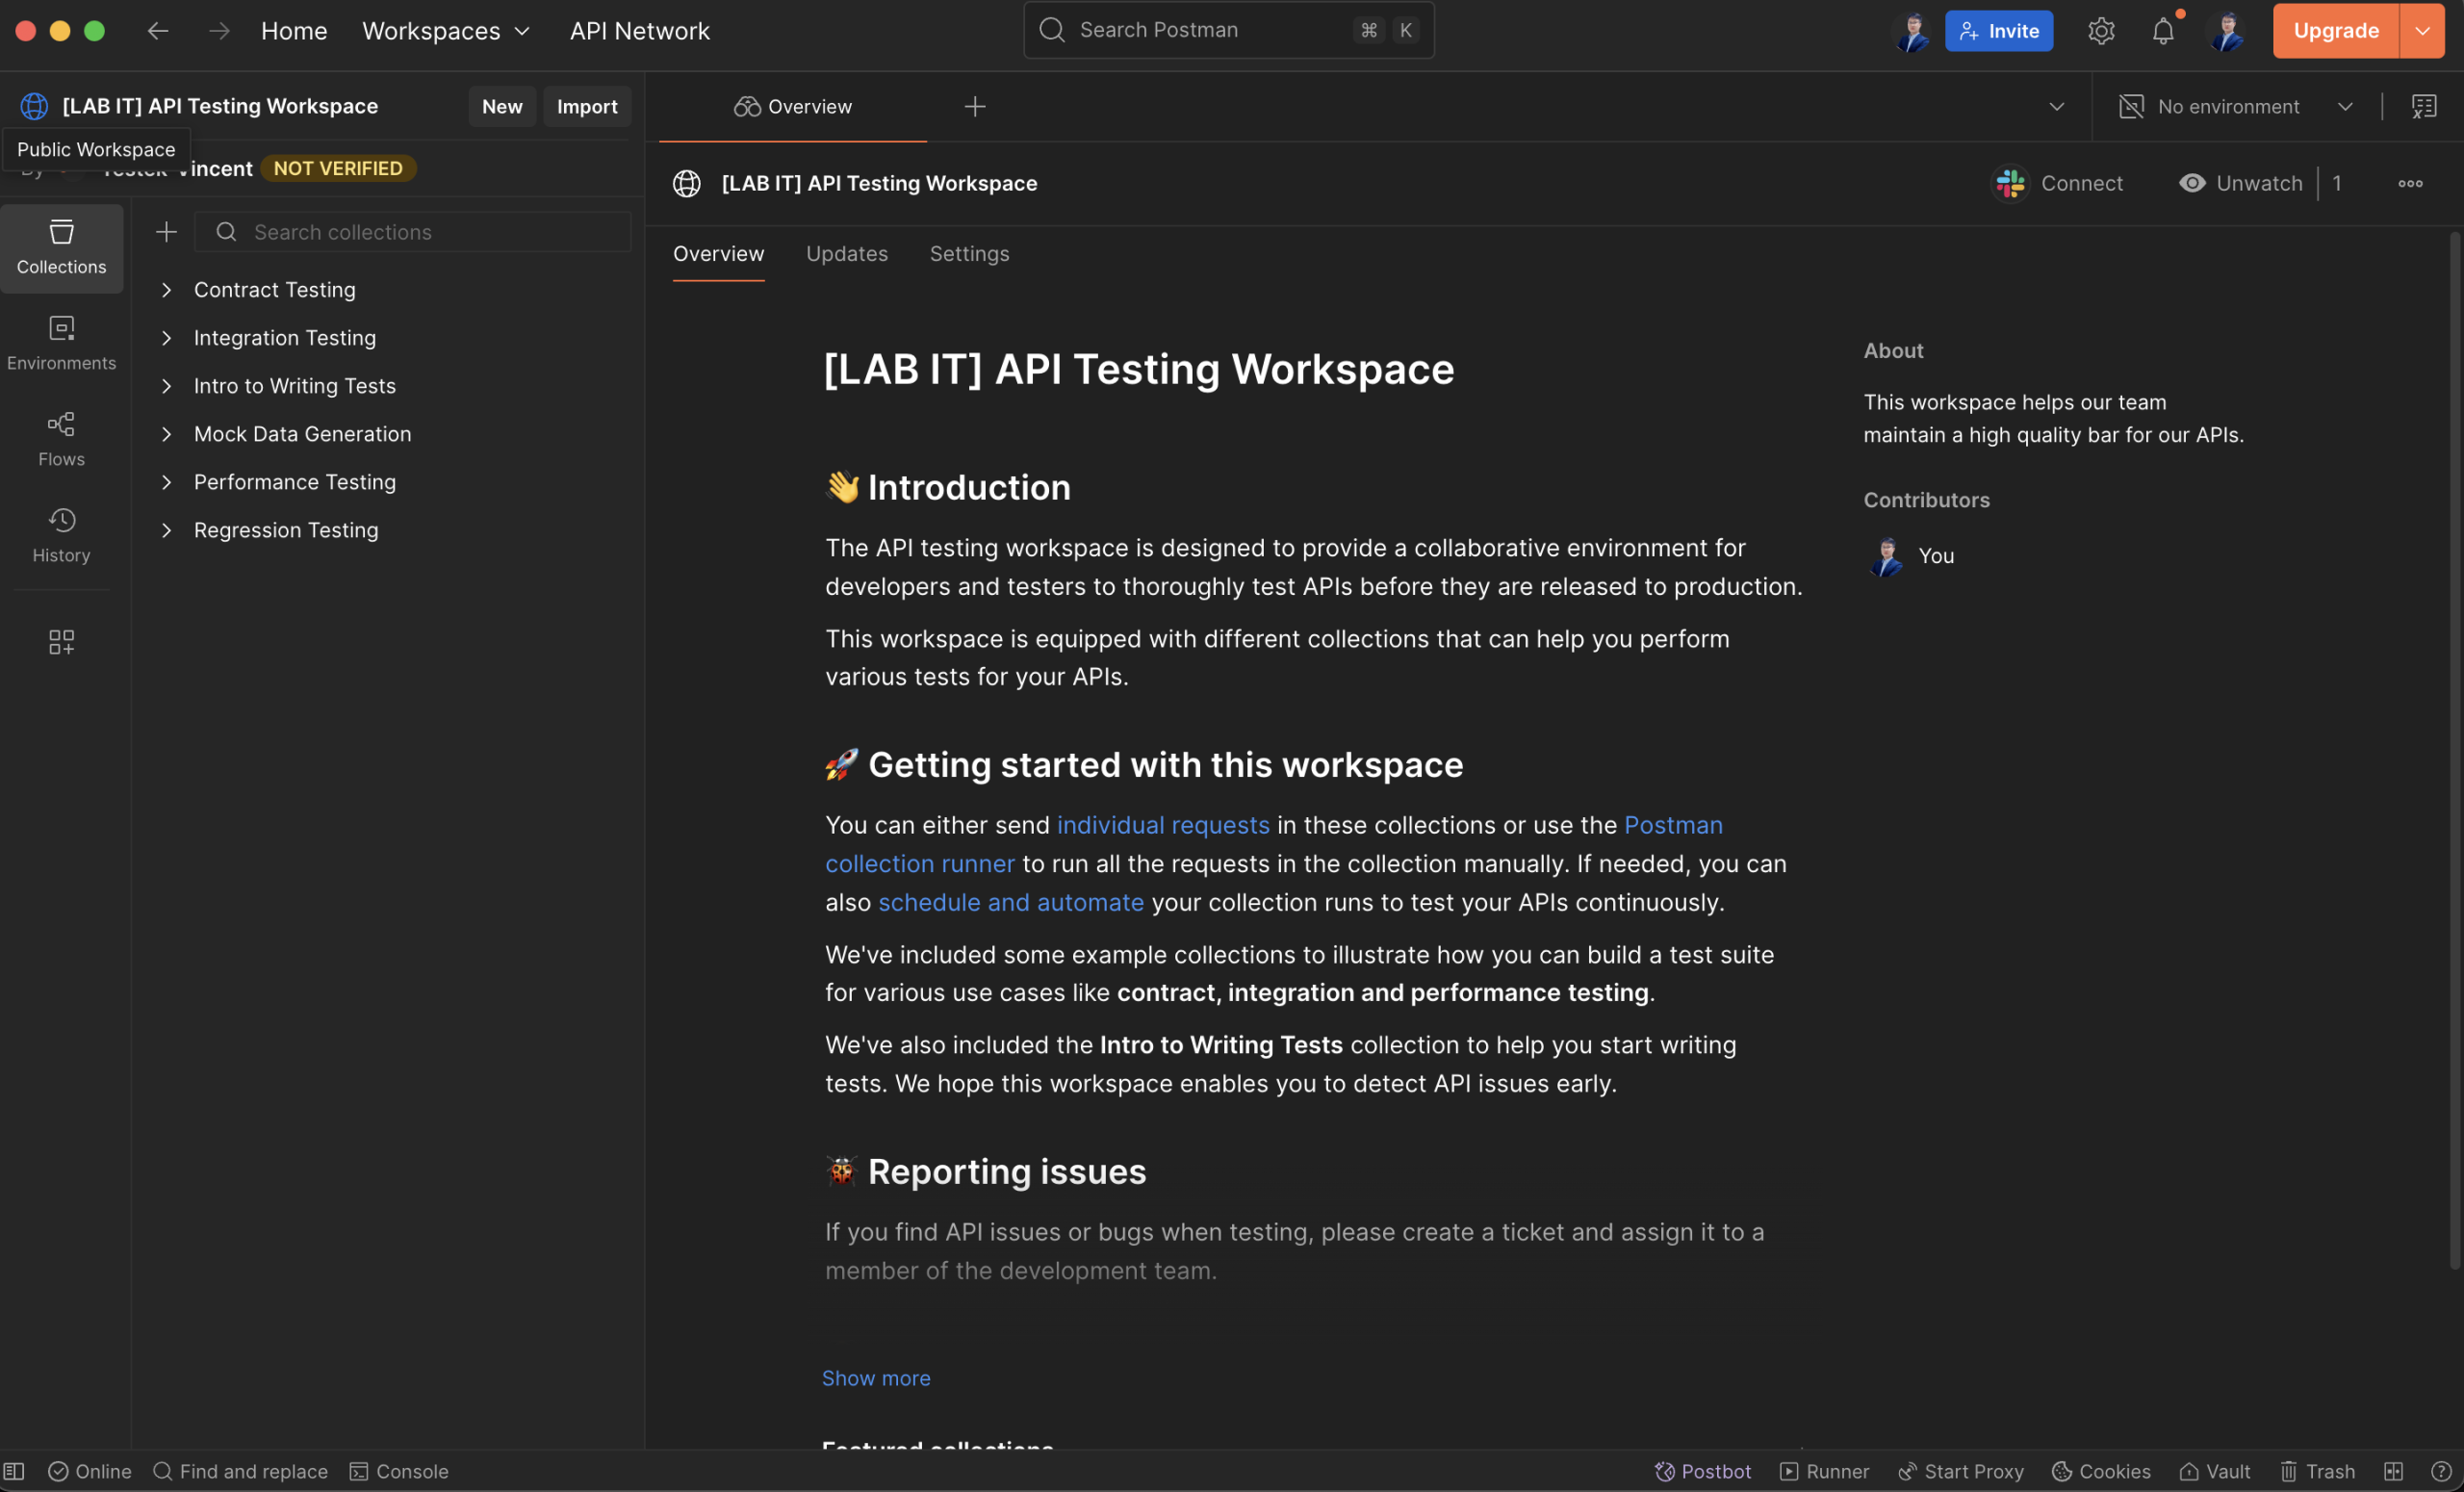Image resolution: width=2464 pixels, height=1492 pixels.
Task: Click the notifications bell icon
Action: [2163, 31]
